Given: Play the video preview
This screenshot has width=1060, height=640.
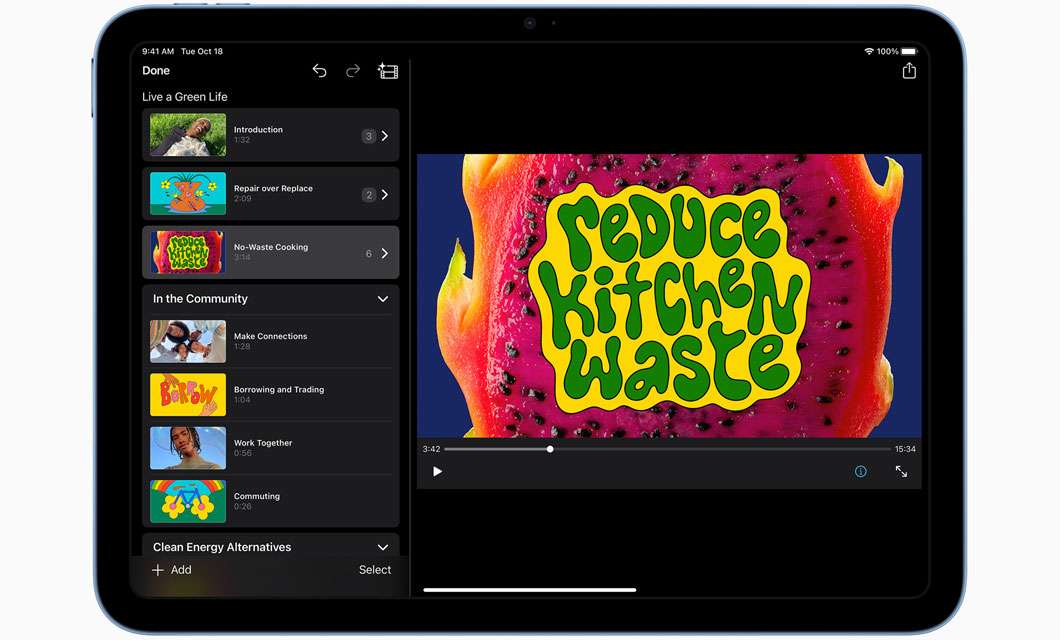Looking at the screenshot, I should 437,472.
